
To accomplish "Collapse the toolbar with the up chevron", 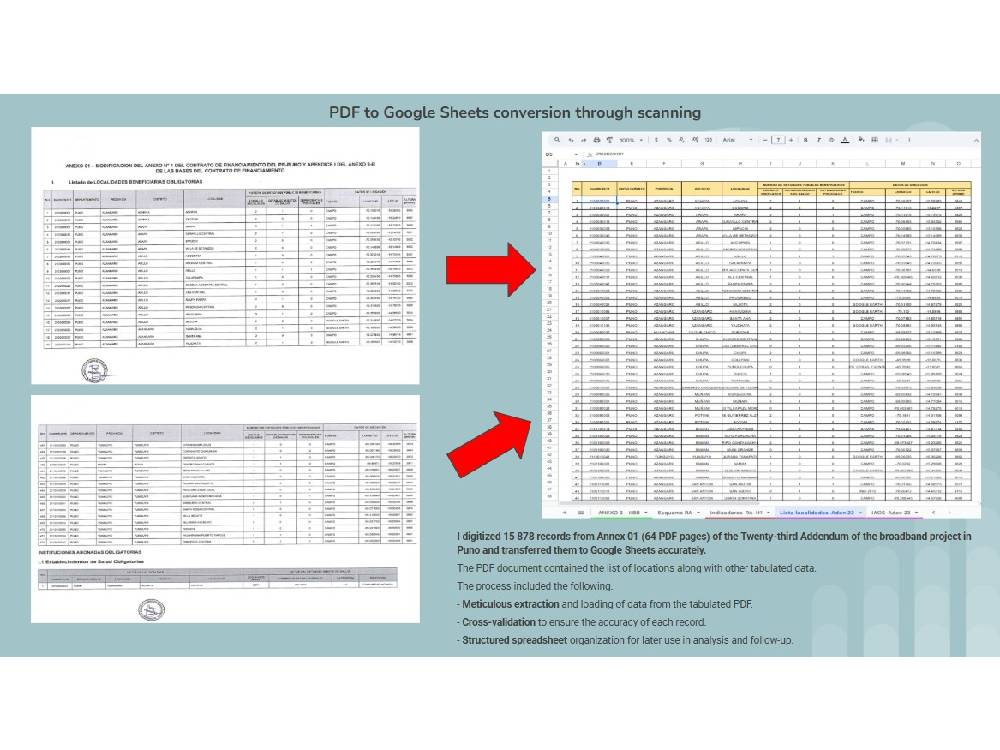I will (x=976, y=140).
